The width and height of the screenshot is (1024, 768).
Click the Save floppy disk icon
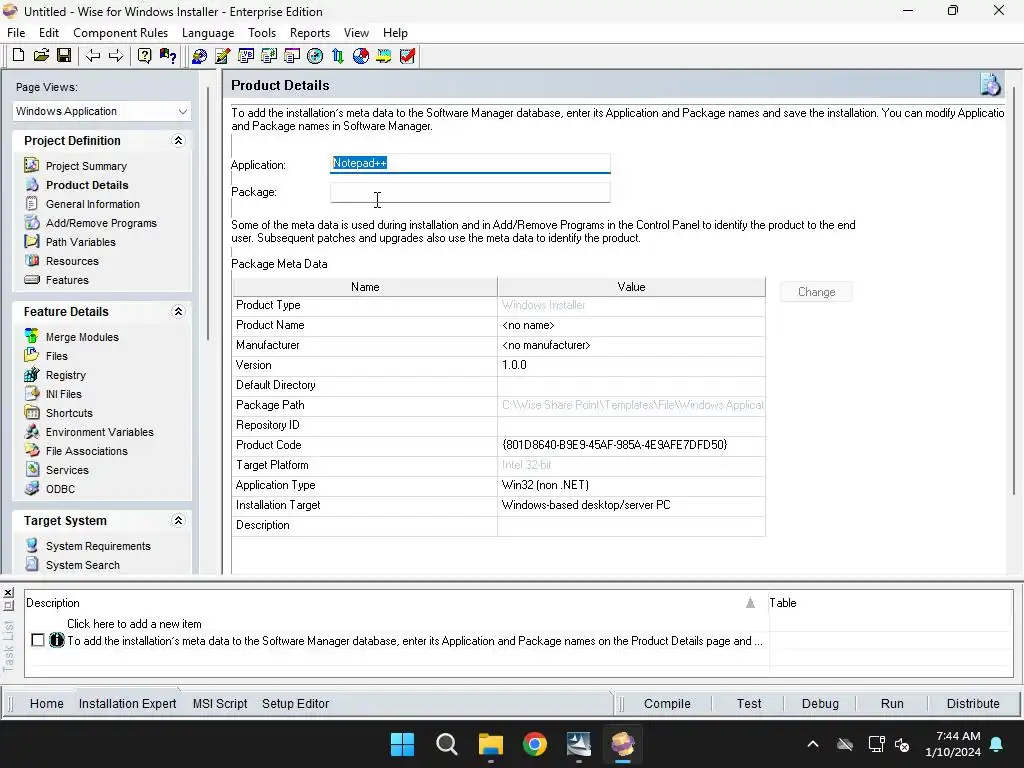coord(64,56)
